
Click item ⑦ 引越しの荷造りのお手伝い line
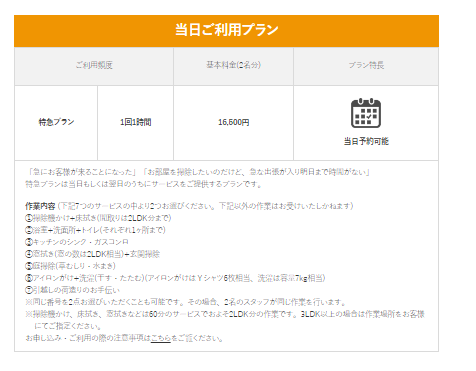point(73,290)
